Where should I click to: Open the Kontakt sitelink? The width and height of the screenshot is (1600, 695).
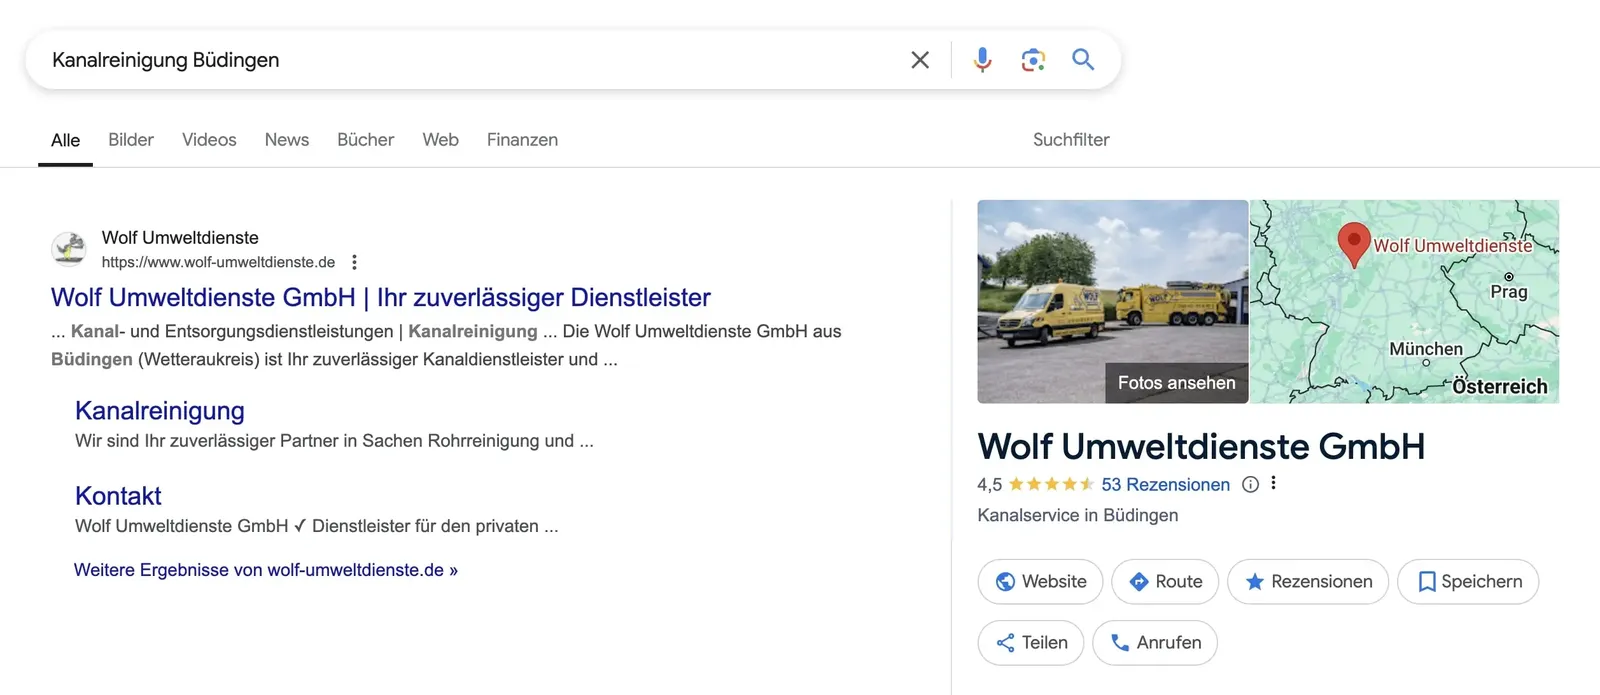pyautogui.click(x=118, y=496)
